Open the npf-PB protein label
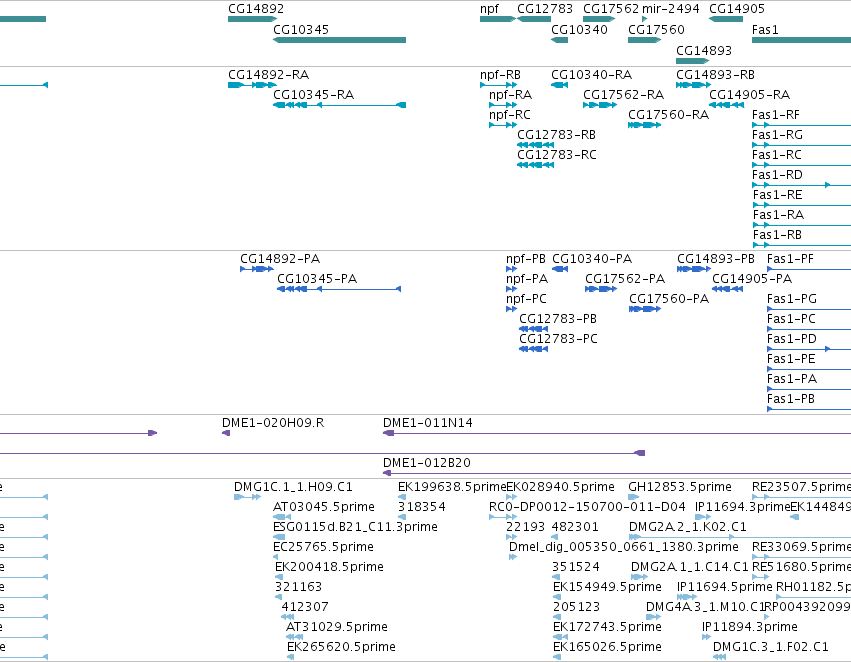The width and height of the screenshot is (851, 662). (525, 259)
